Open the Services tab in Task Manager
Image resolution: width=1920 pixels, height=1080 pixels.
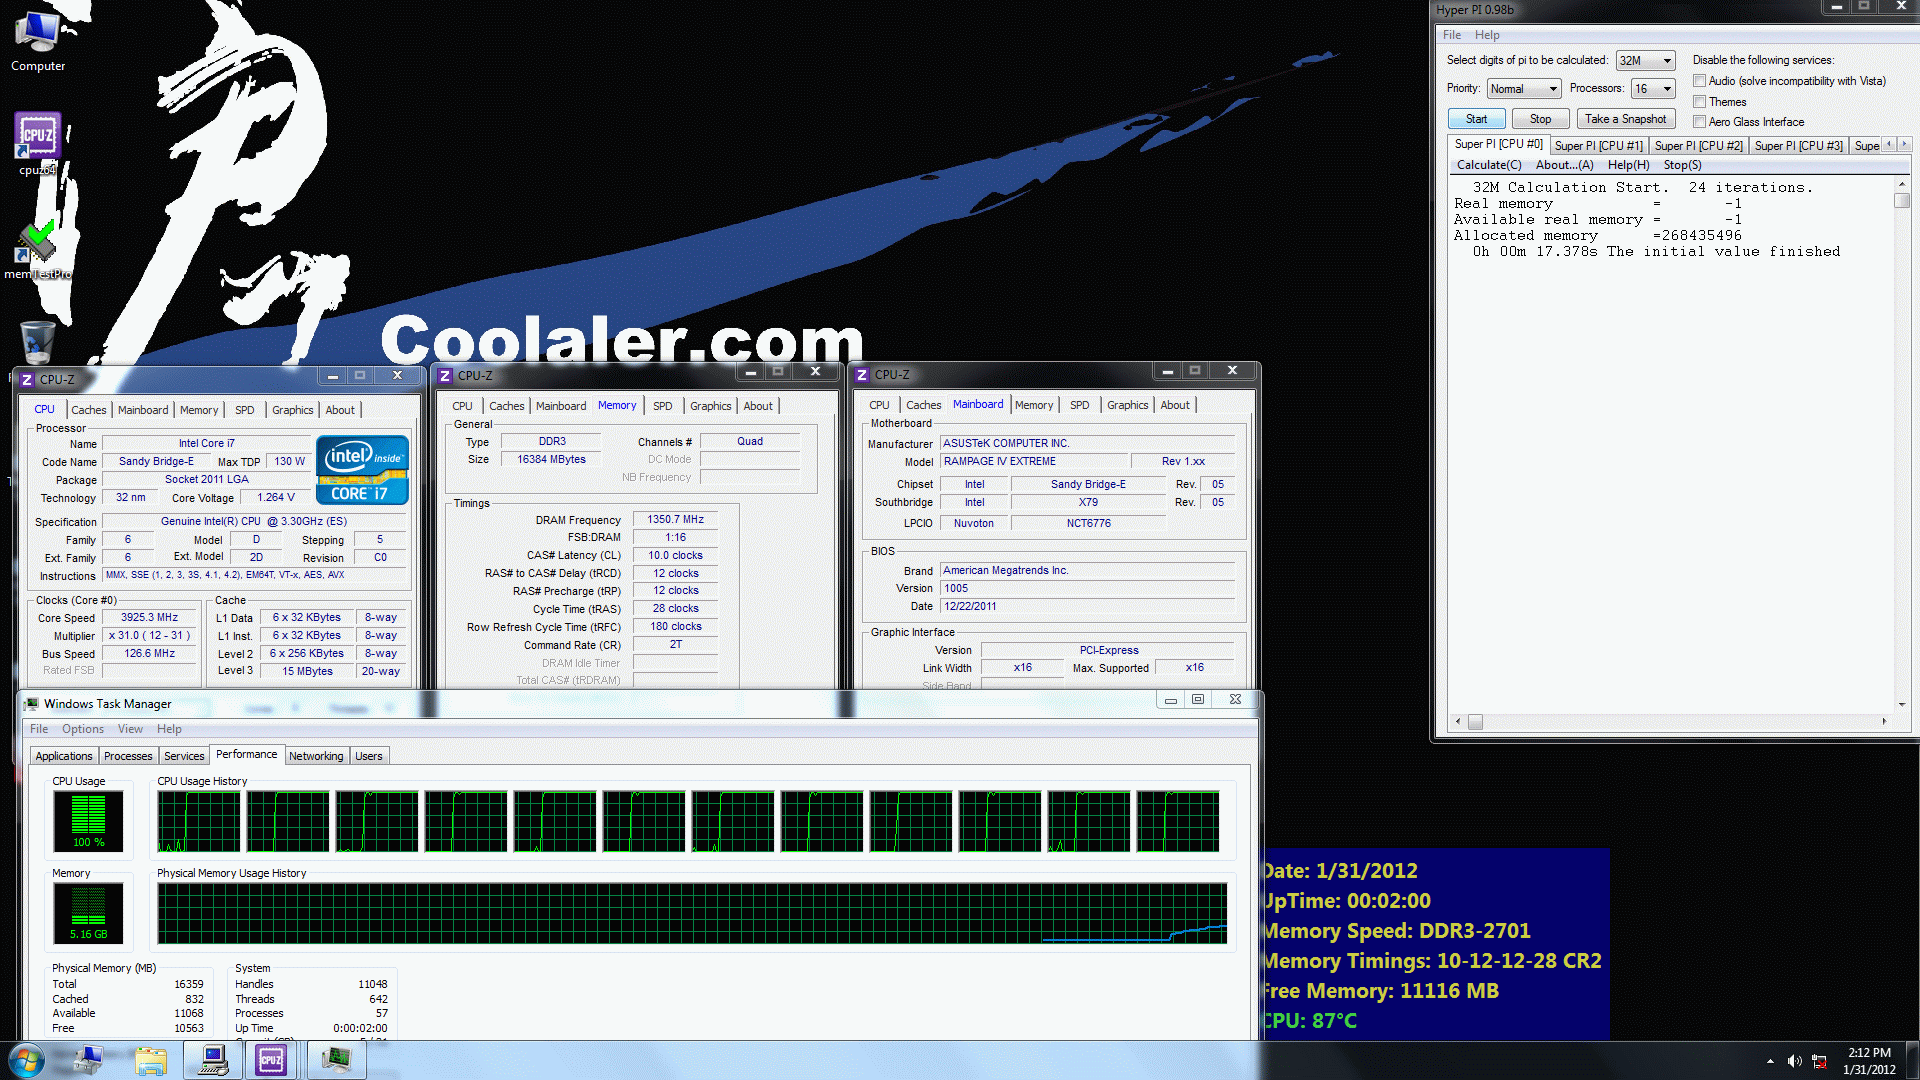[x=184, y=756]
